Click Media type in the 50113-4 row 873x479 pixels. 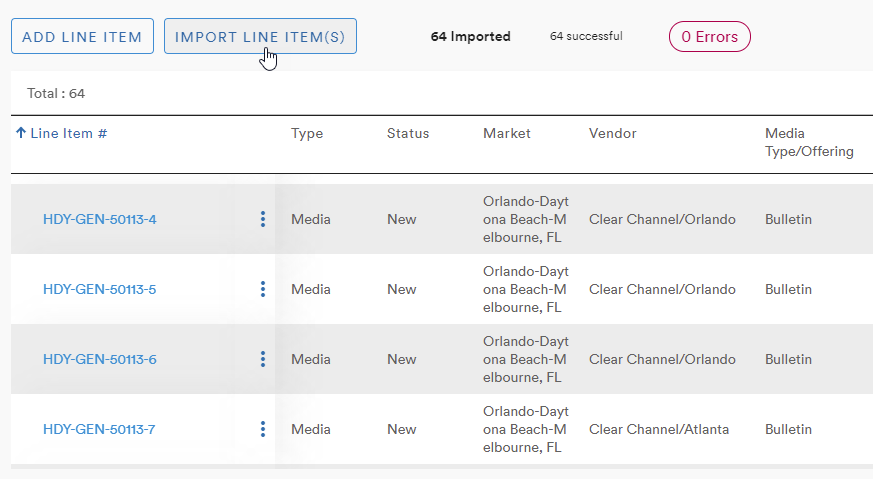[x=311, y=219]
